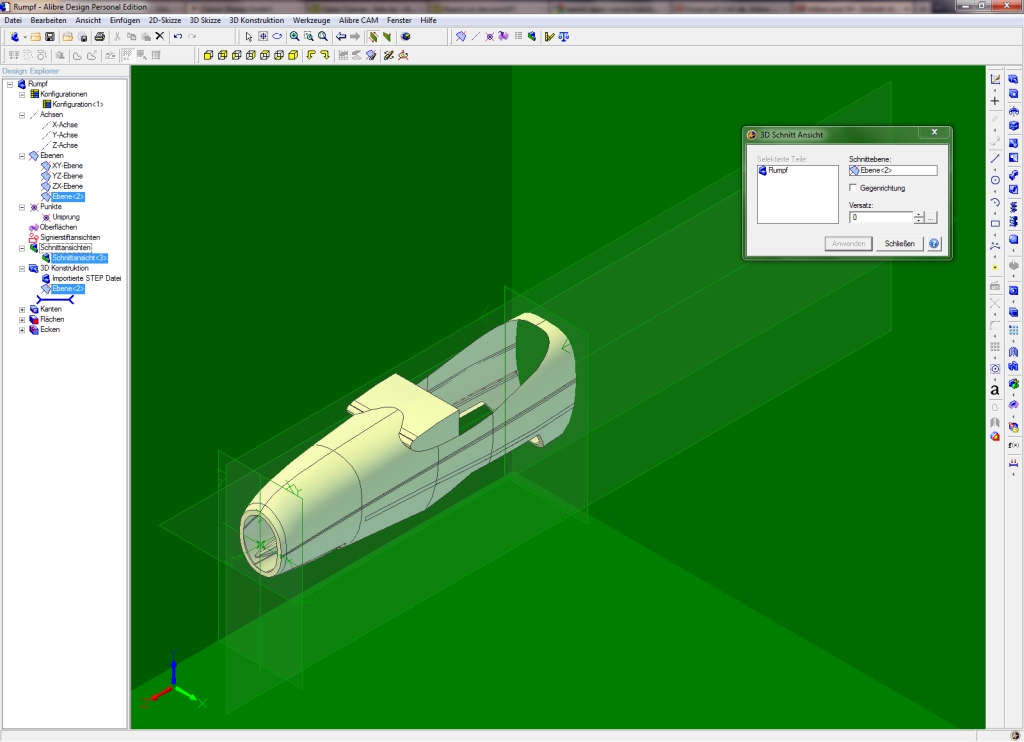Select YZ-Ebene in the Design Explorer
The height and width of the screenshot is (742, 1024).
click(67, 176)
